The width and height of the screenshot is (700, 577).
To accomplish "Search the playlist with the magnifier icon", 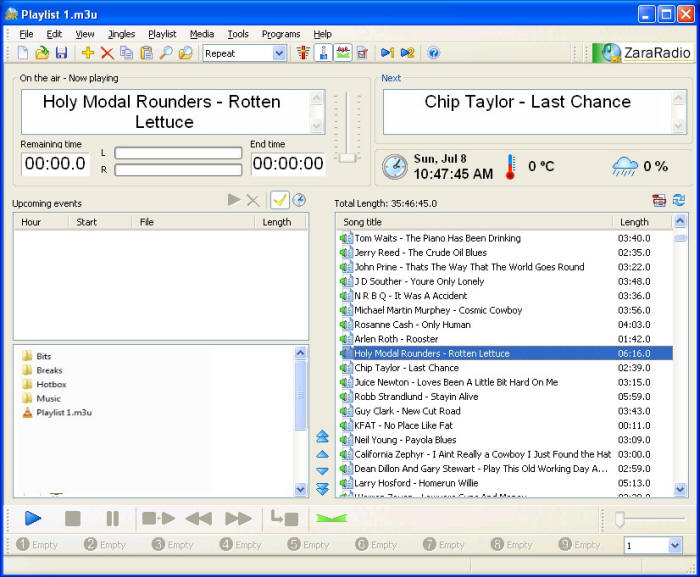I will [x=166, y=53].
